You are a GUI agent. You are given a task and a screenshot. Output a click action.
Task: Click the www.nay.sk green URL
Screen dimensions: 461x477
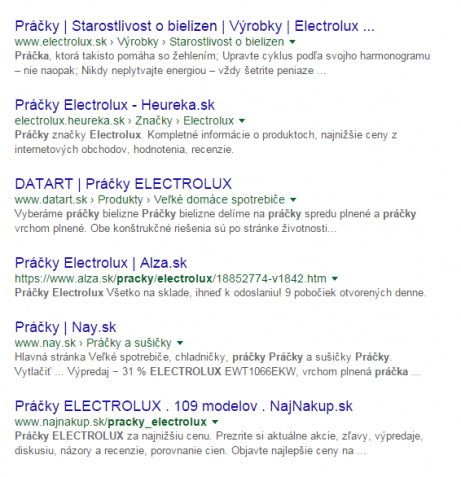(x=45, y=343)
